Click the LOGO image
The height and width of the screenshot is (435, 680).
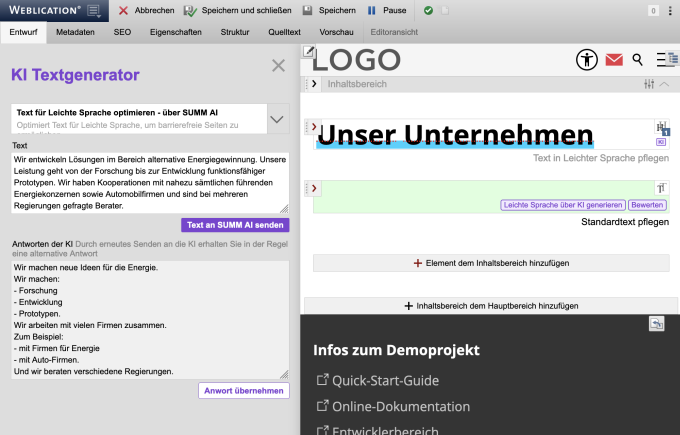coord(356,60)
